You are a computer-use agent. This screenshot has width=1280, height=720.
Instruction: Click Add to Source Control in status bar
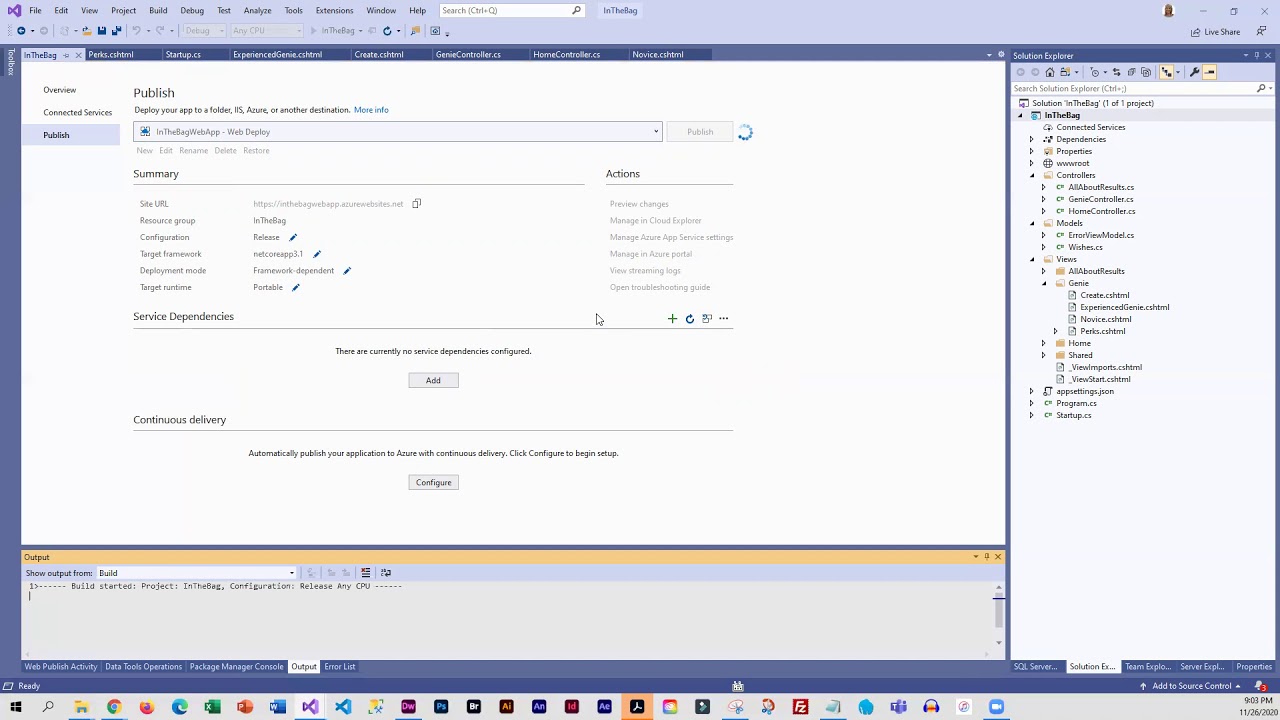point(1191,686)
